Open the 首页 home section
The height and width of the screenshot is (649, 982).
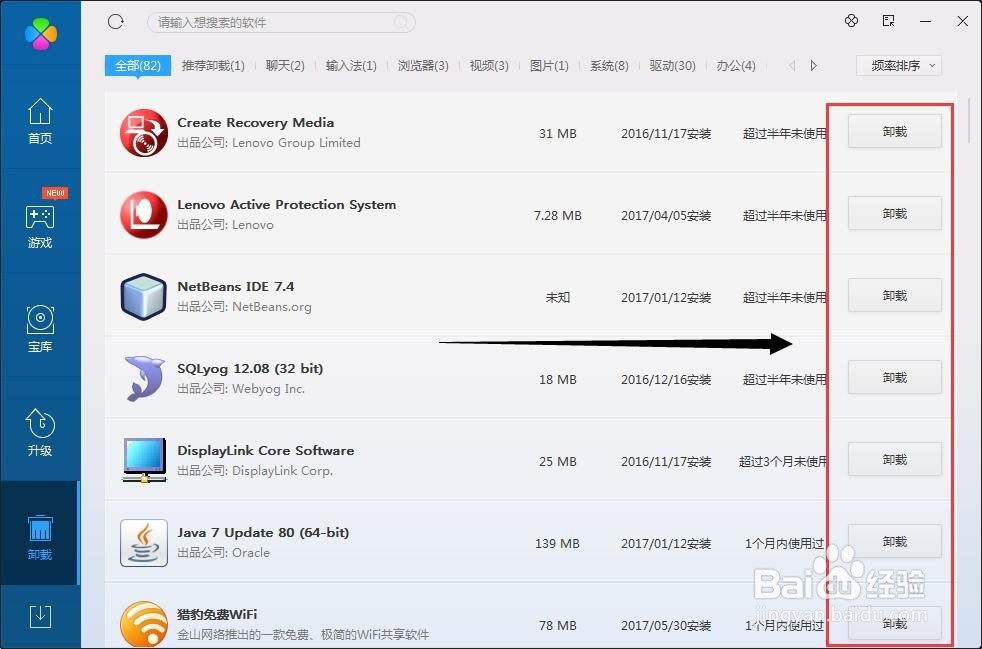pyautogui.click(x=40, y=121)
